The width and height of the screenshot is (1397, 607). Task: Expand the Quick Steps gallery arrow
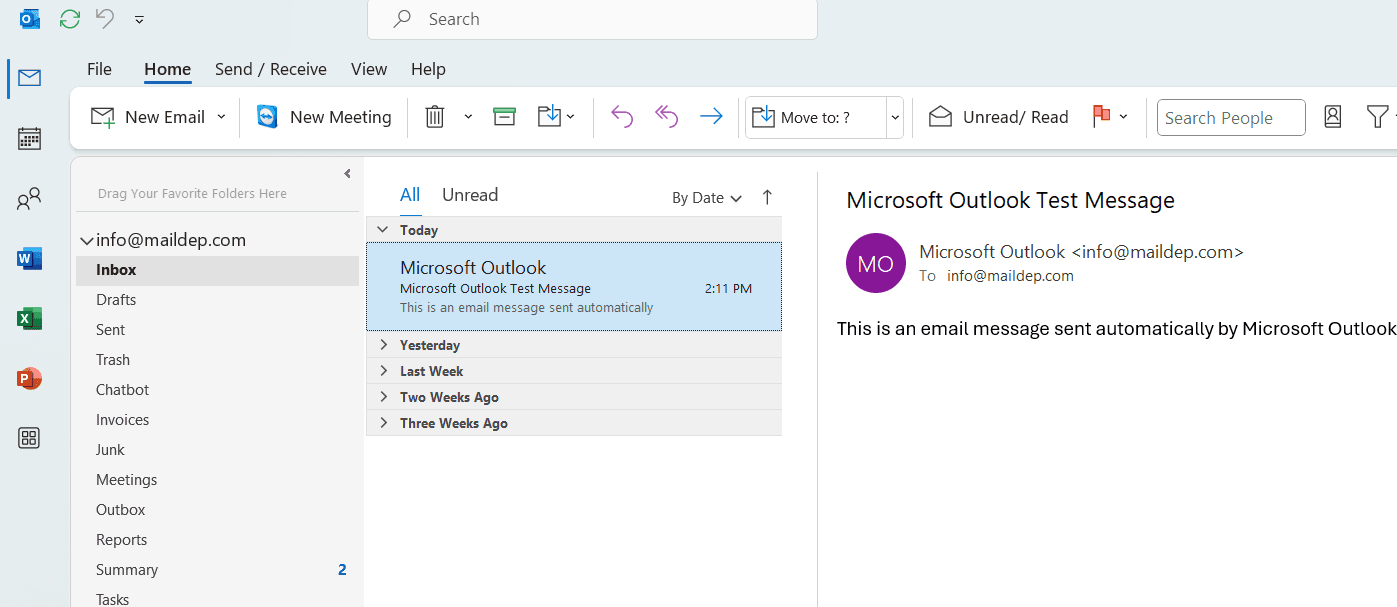point(895,117)
